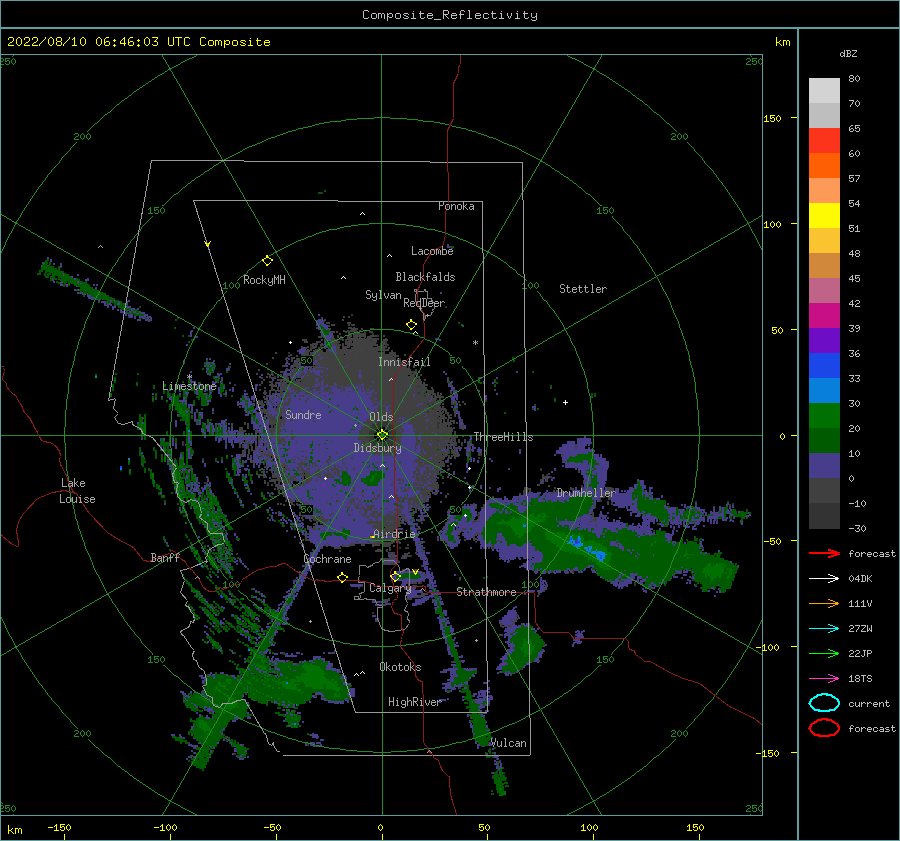
Task: Click the Blackfalds city label
Action: pyautogui.click(x=425, y=277)
